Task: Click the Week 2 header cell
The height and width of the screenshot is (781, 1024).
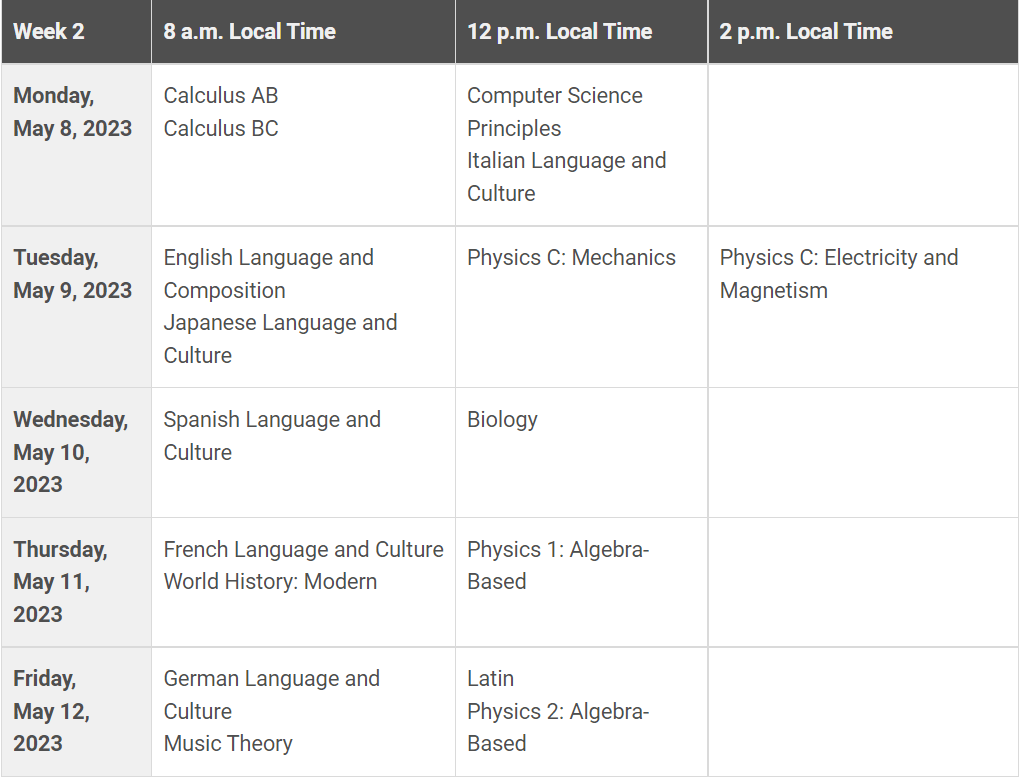Action: (x=49, y=31)
